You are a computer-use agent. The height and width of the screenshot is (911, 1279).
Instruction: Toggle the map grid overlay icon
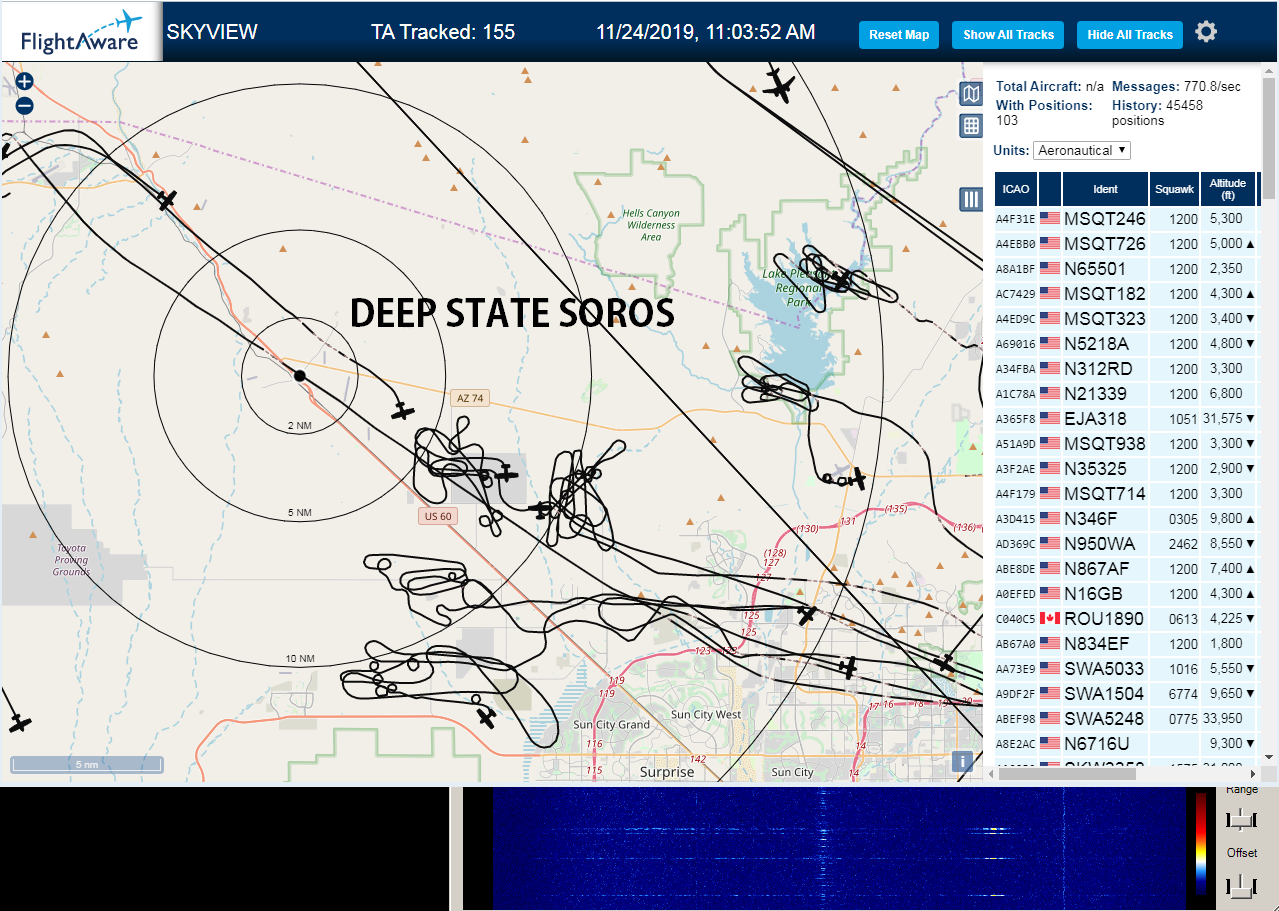970,125
